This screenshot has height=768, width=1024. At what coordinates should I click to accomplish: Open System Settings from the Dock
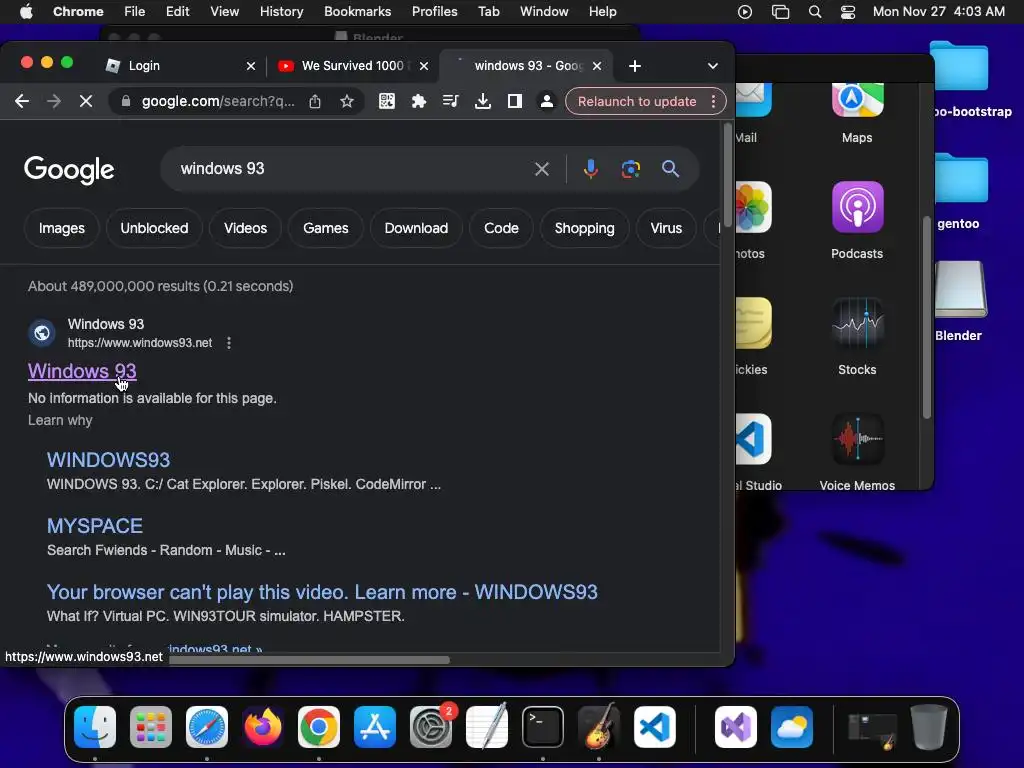[x=431, y=727]
